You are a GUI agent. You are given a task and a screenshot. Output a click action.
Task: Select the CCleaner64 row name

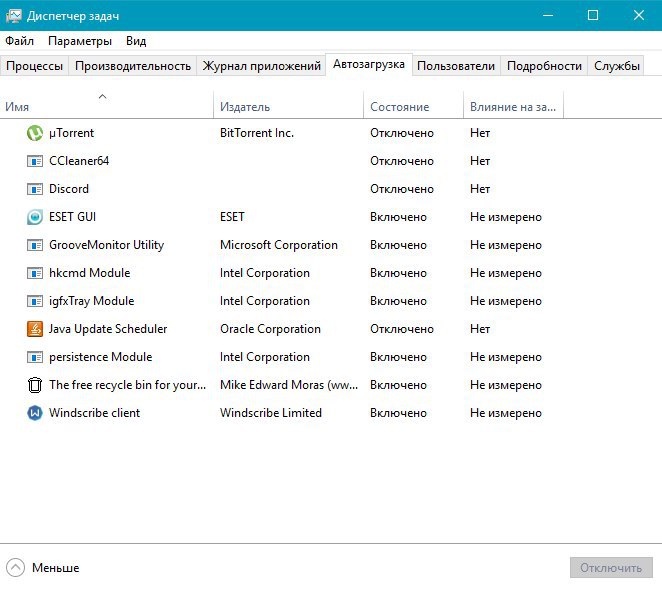point(79,161)
